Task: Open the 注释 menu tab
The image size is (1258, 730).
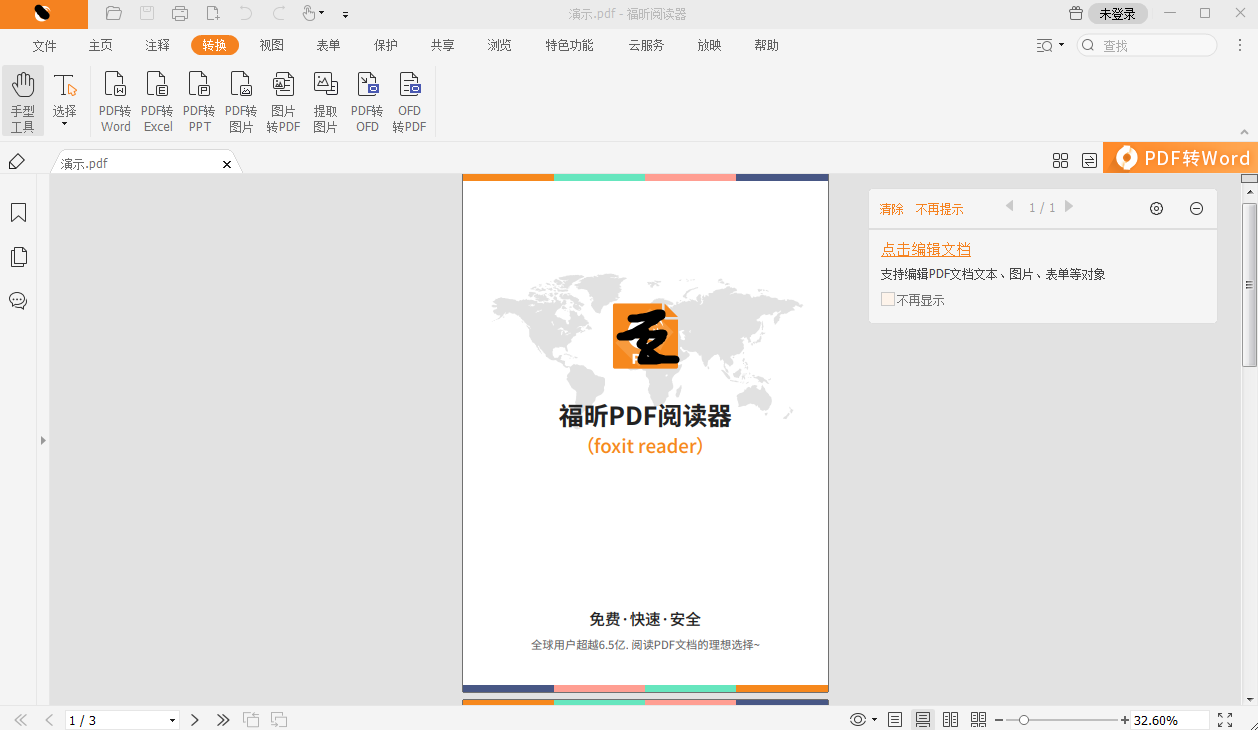Action: tap(158, 46)
